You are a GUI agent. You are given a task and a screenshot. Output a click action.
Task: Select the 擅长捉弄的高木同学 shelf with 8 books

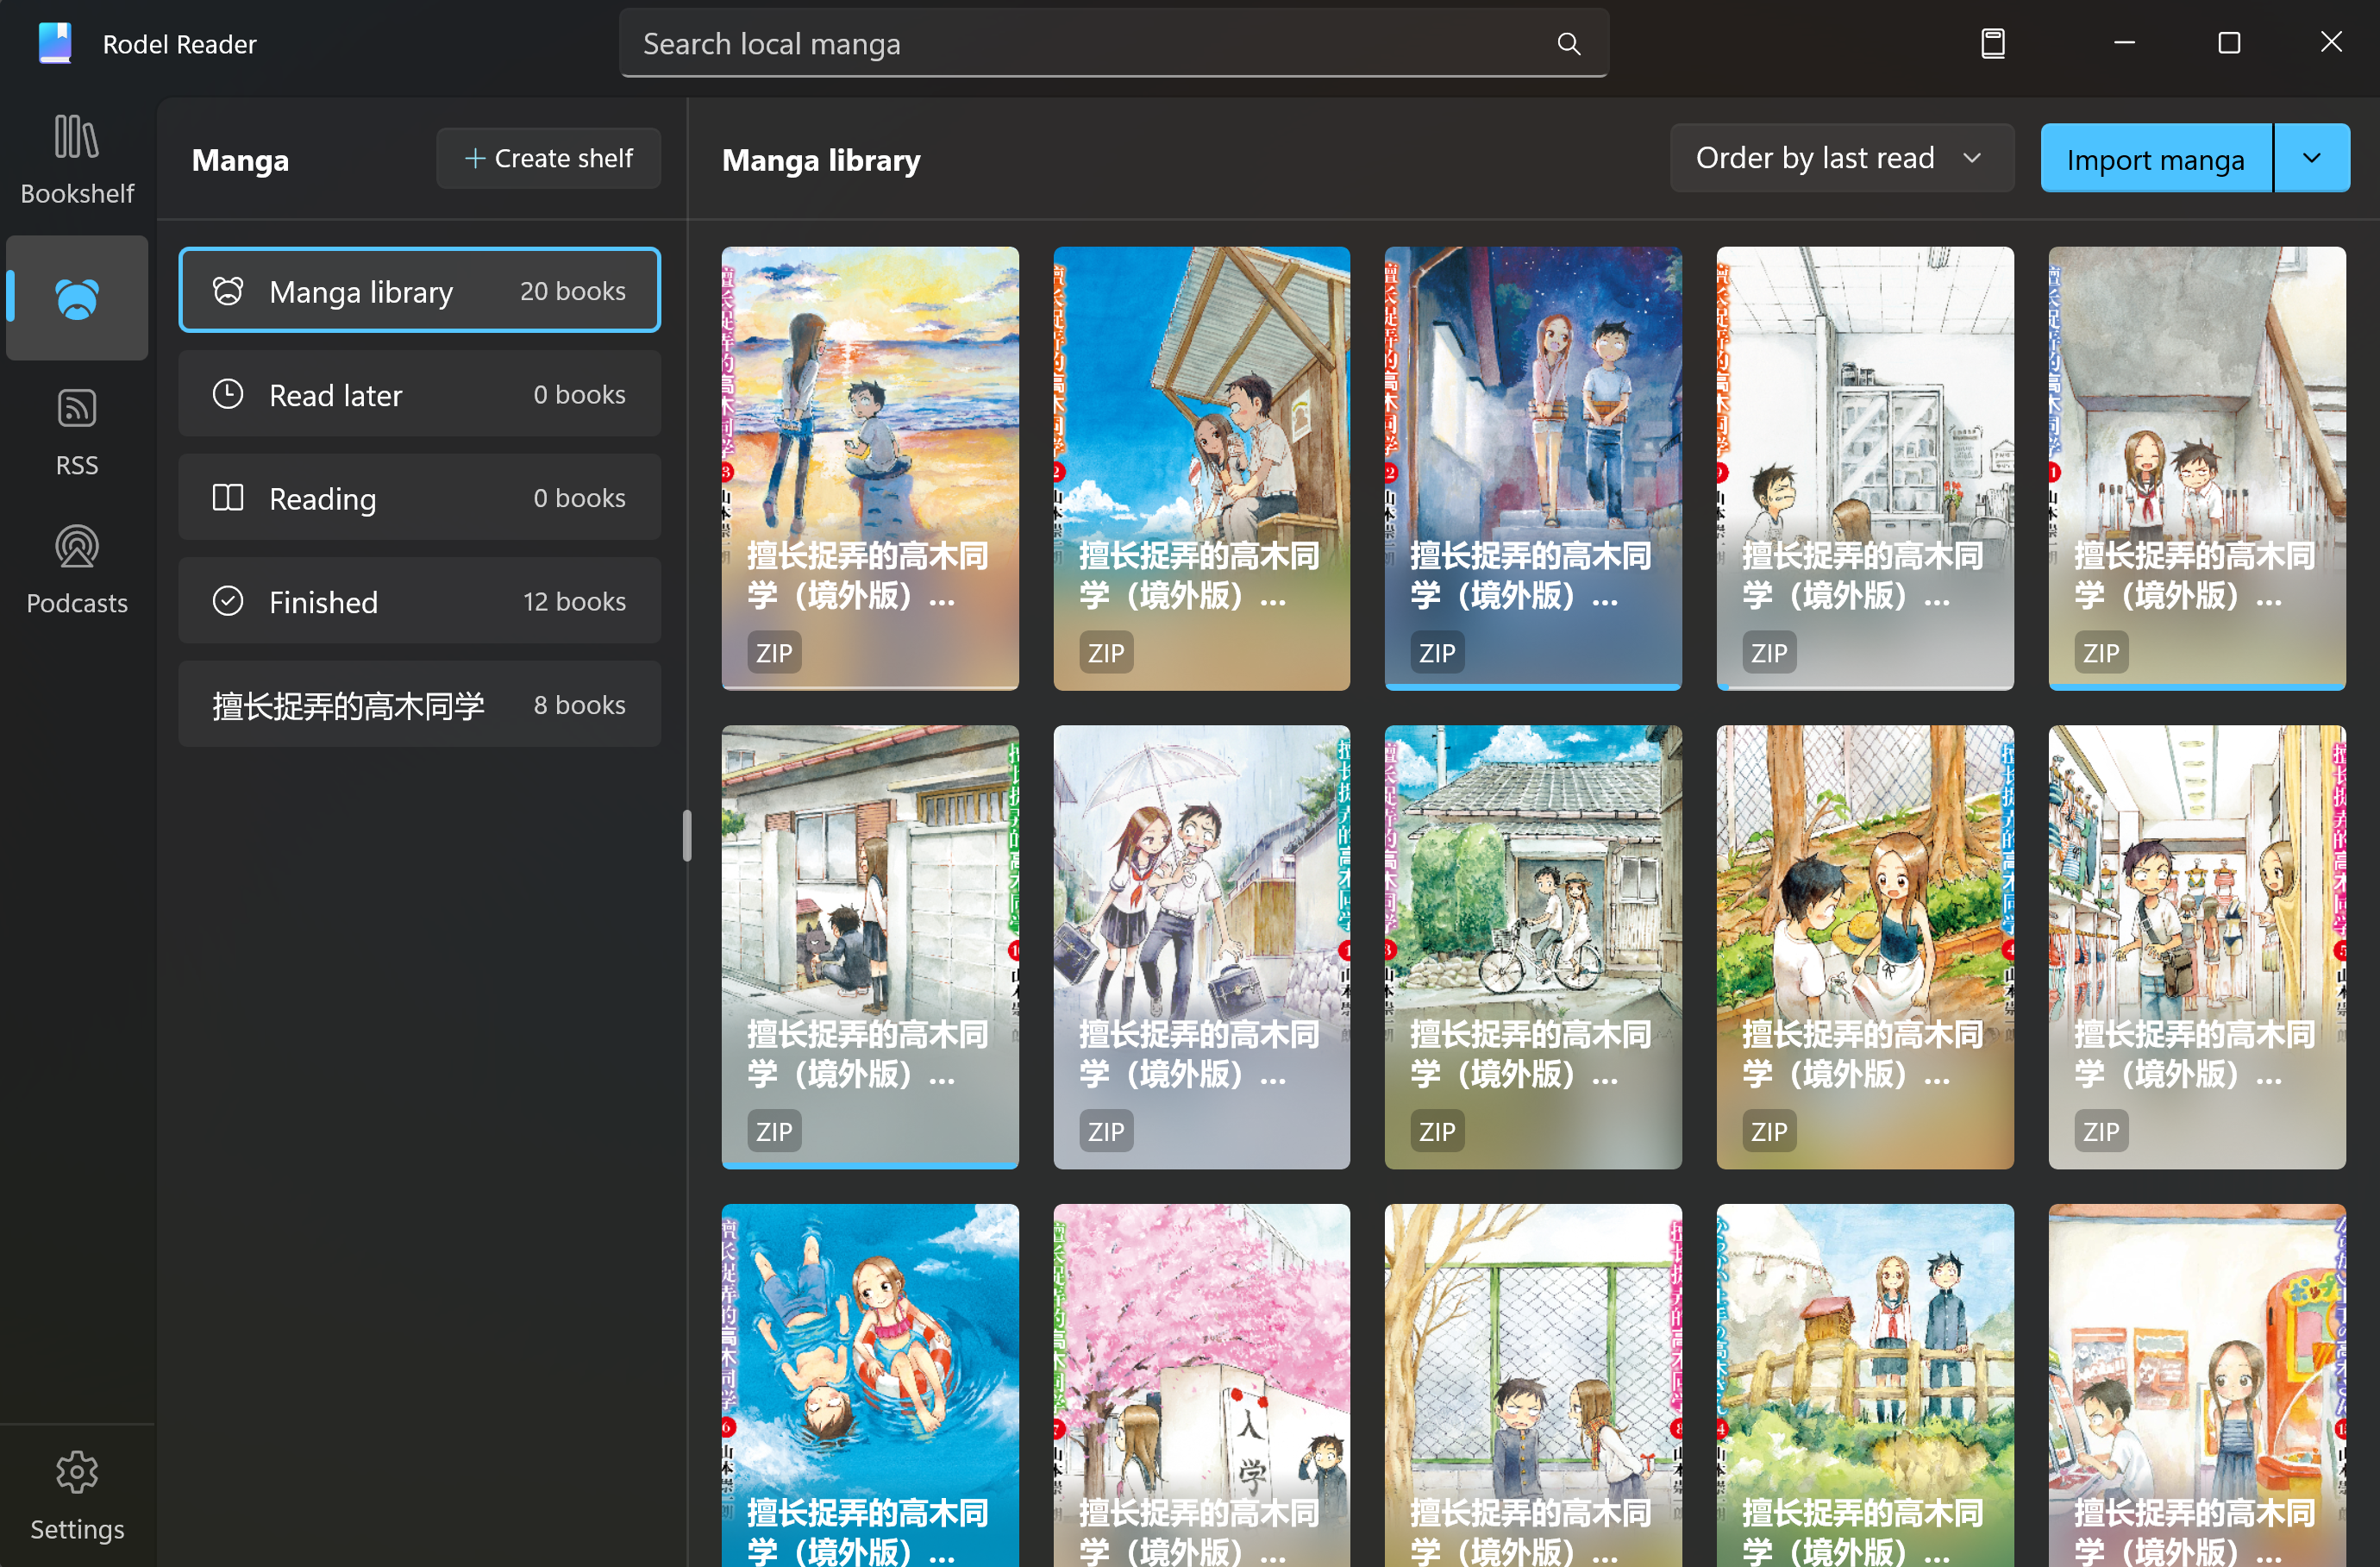pyautogui.click(x=419, y=705)
